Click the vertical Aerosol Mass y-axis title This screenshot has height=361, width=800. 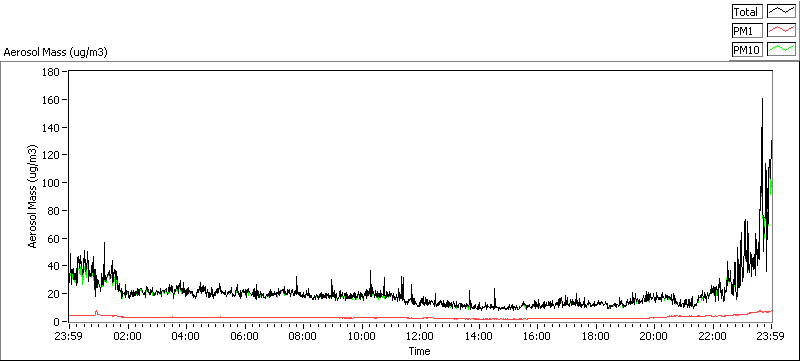coord(33,196)
